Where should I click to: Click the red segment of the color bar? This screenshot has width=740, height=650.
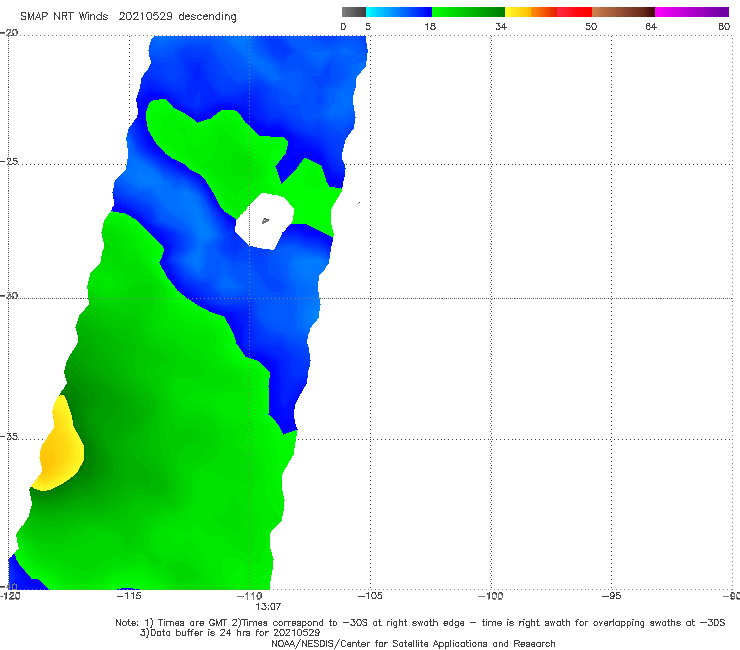click(574, 12)
